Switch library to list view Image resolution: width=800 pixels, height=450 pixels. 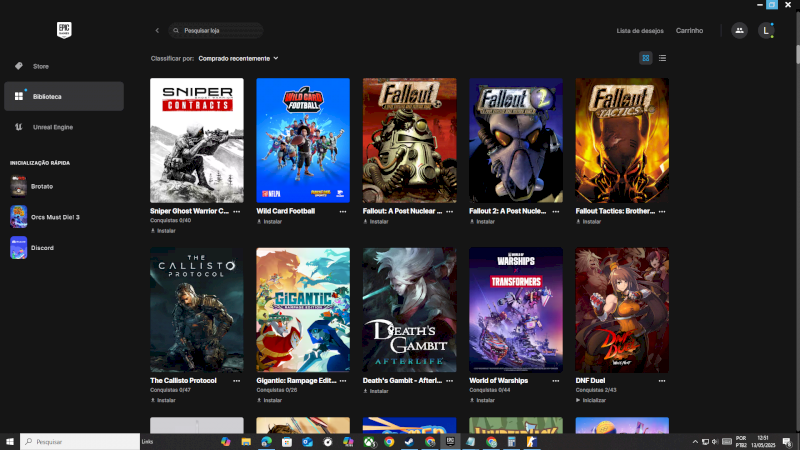(x=662, y=58)
